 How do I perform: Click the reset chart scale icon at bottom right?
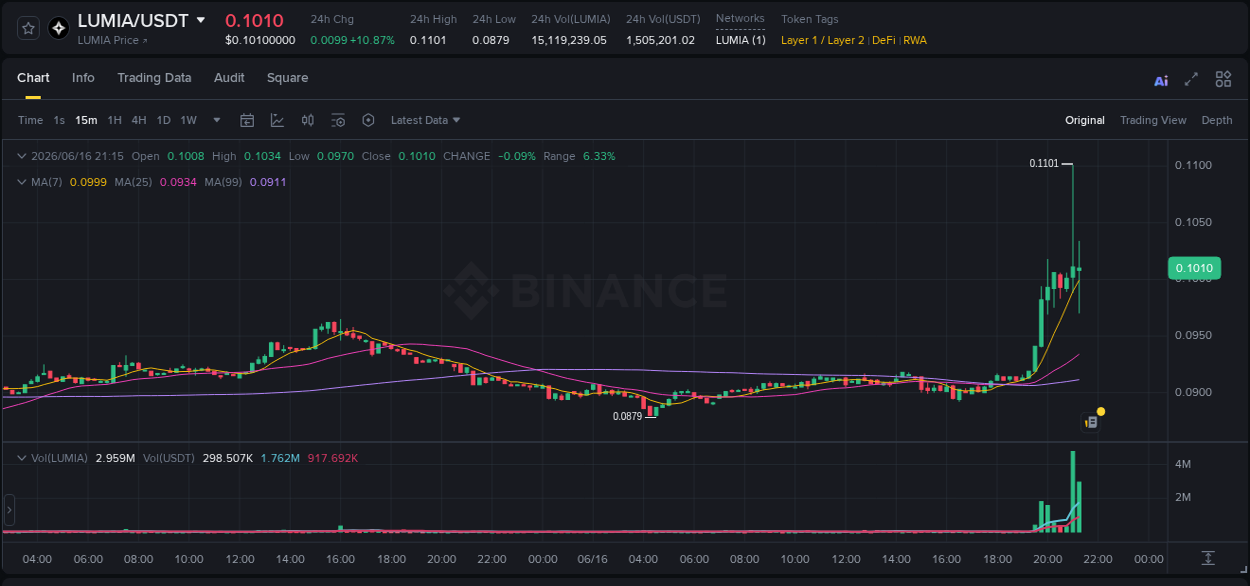point(1208,557)
